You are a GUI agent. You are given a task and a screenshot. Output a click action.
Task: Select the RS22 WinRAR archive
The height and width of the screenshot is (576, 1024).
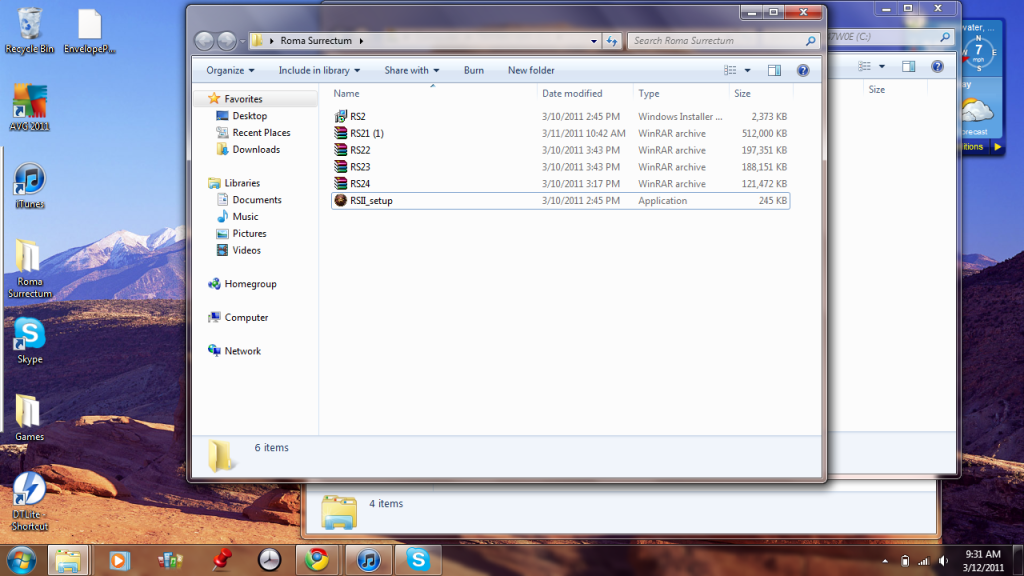[359, 150]
